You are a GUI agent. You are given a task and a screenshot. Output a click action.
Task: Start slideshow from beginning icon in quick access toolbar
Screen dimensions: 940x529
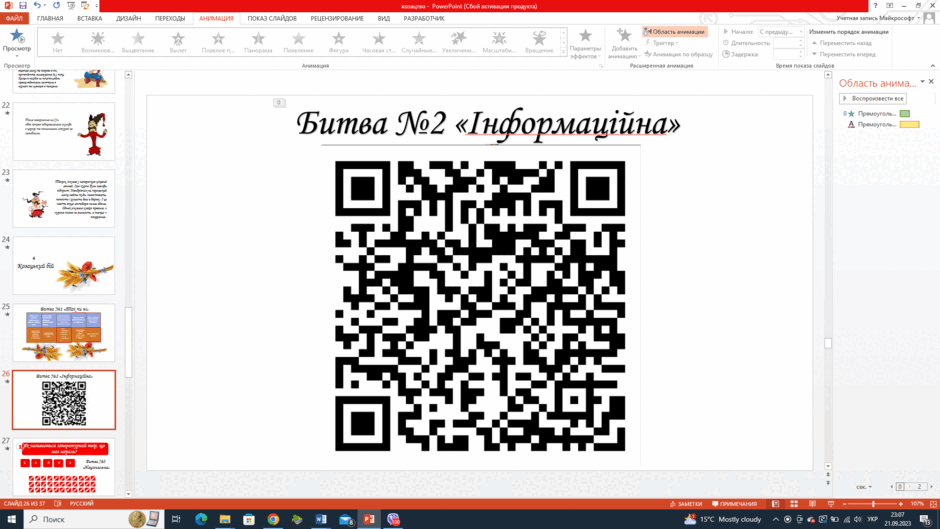tap(71, 5)
